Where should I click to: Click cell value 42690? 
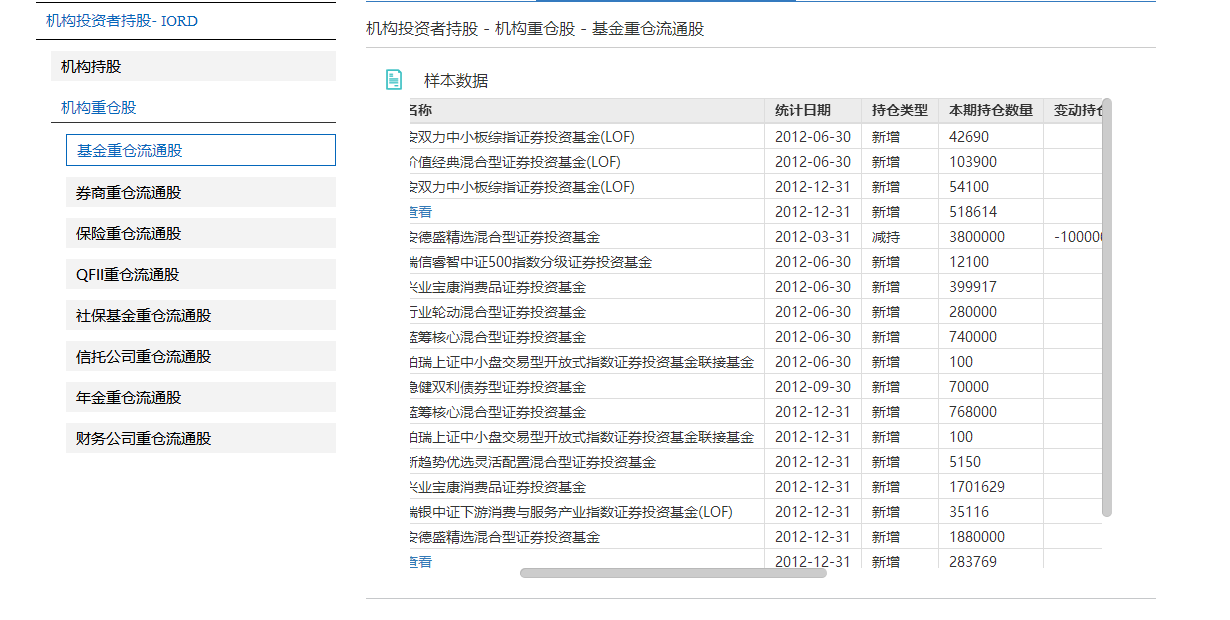969,137
